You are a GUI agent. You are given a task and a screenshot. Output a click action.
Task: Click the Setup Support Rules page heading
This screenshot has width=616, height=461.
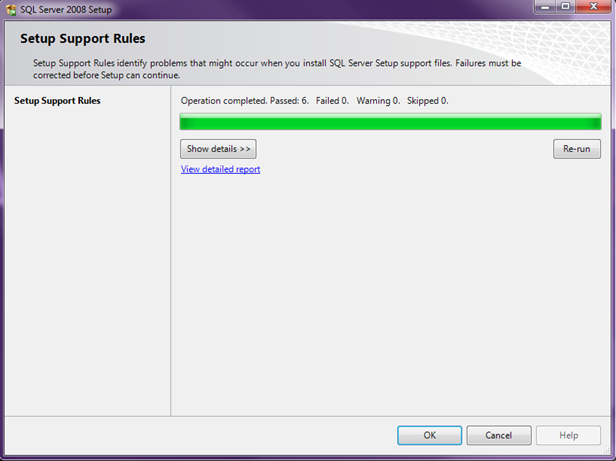click(83, 39)
